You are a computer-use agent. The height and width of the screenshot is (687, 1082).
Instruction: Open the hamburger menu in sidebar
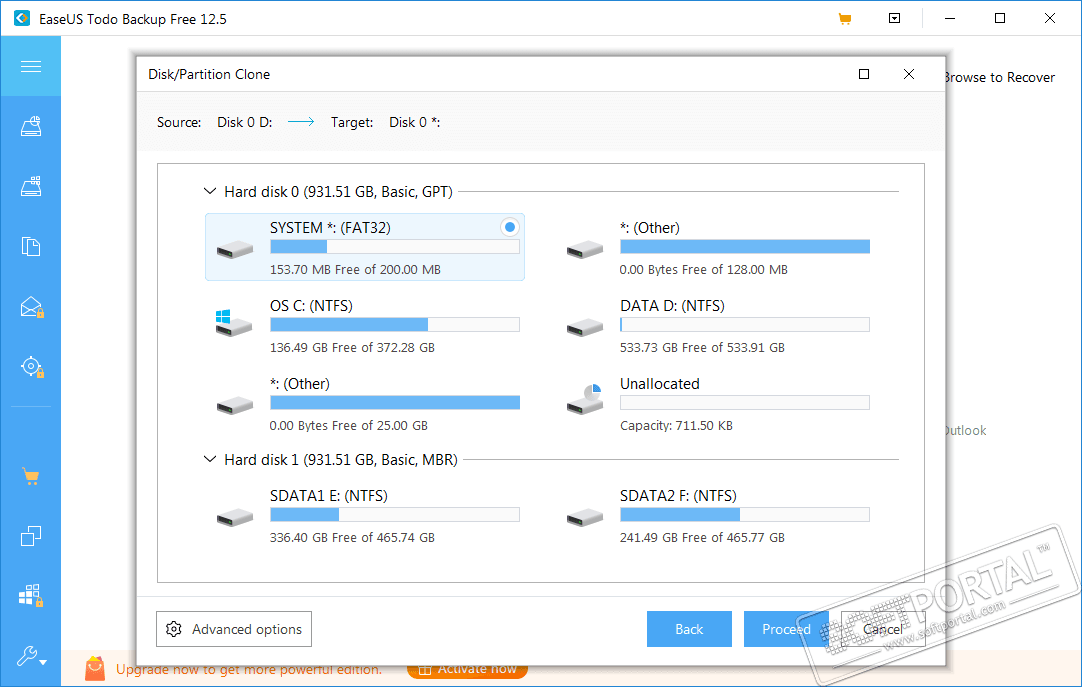pyautogui.click(x=30, y=66)
